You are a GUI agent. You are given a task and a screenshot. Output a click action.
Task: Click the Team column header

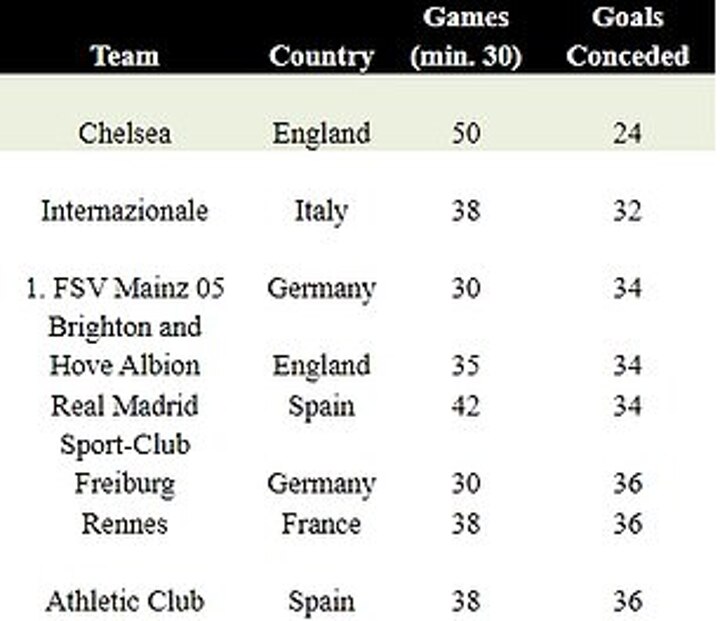[125, 56]
